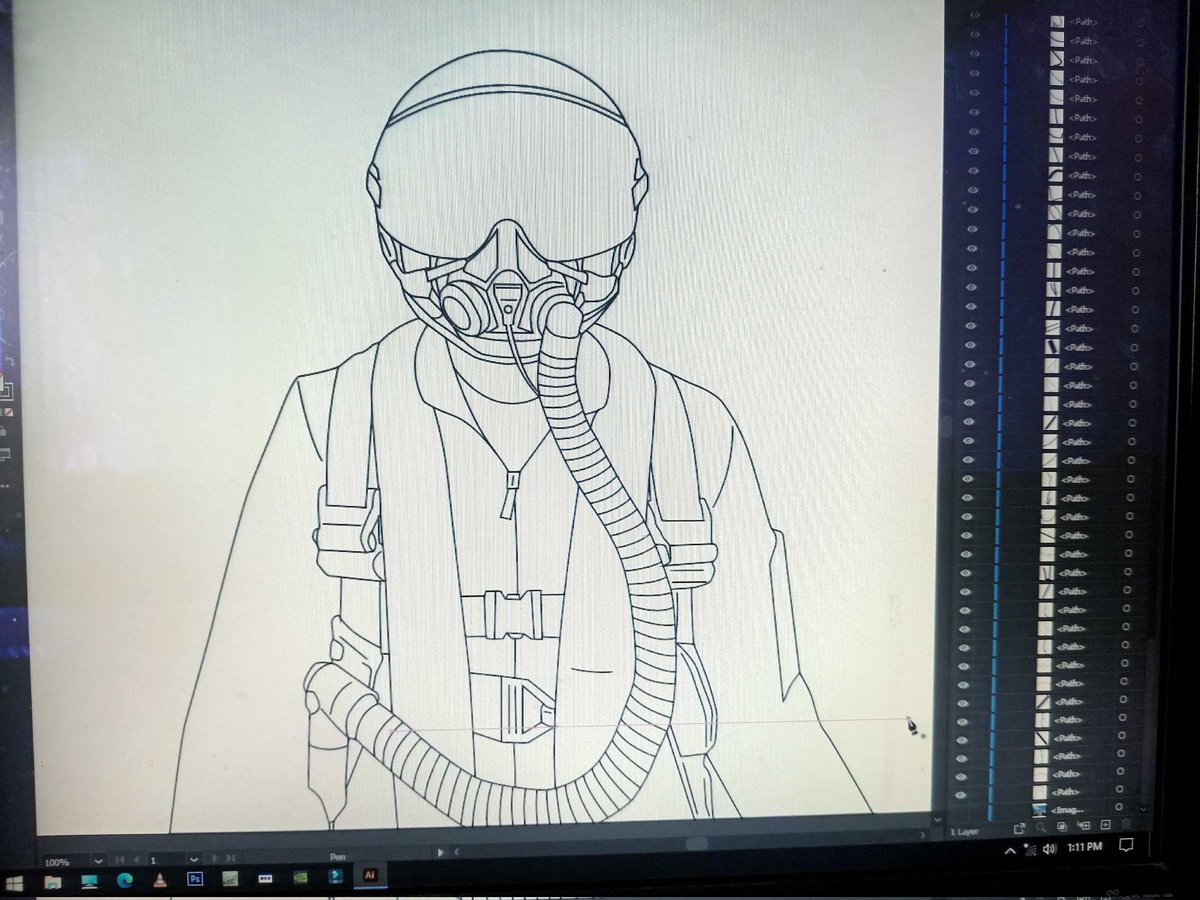Viewport: 1200px width, 900px height.
Task: Select the <Imag...> row thumbnail
Action: pos(1039,810)
